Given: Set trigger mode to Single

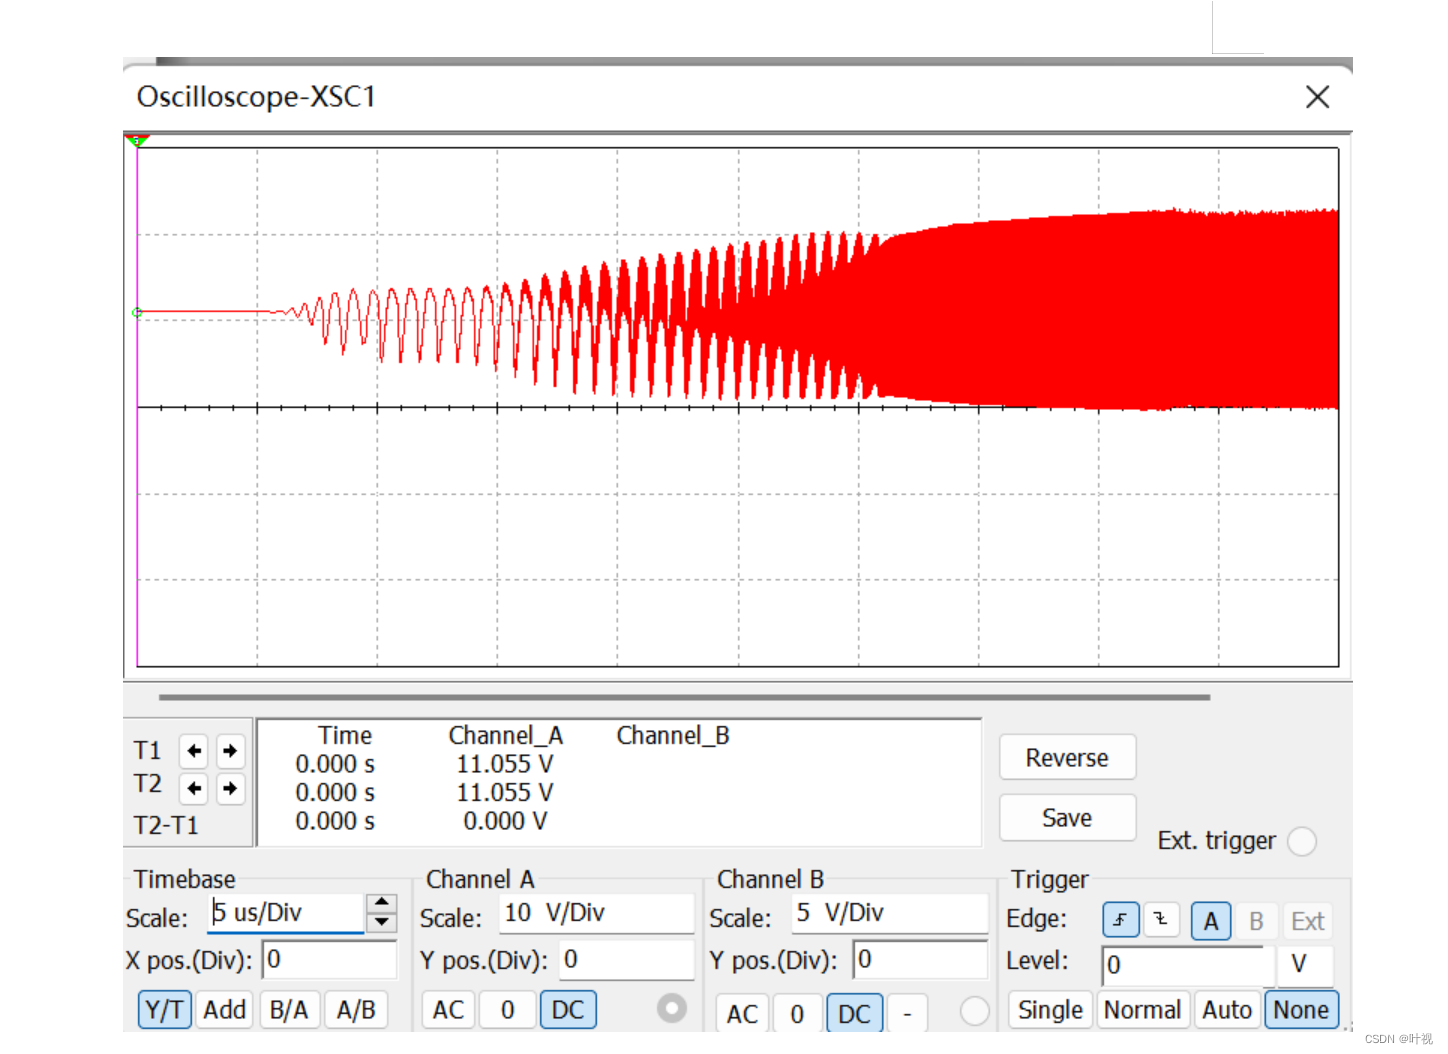Looking at the screenshot, I should coord(1050,1010).
